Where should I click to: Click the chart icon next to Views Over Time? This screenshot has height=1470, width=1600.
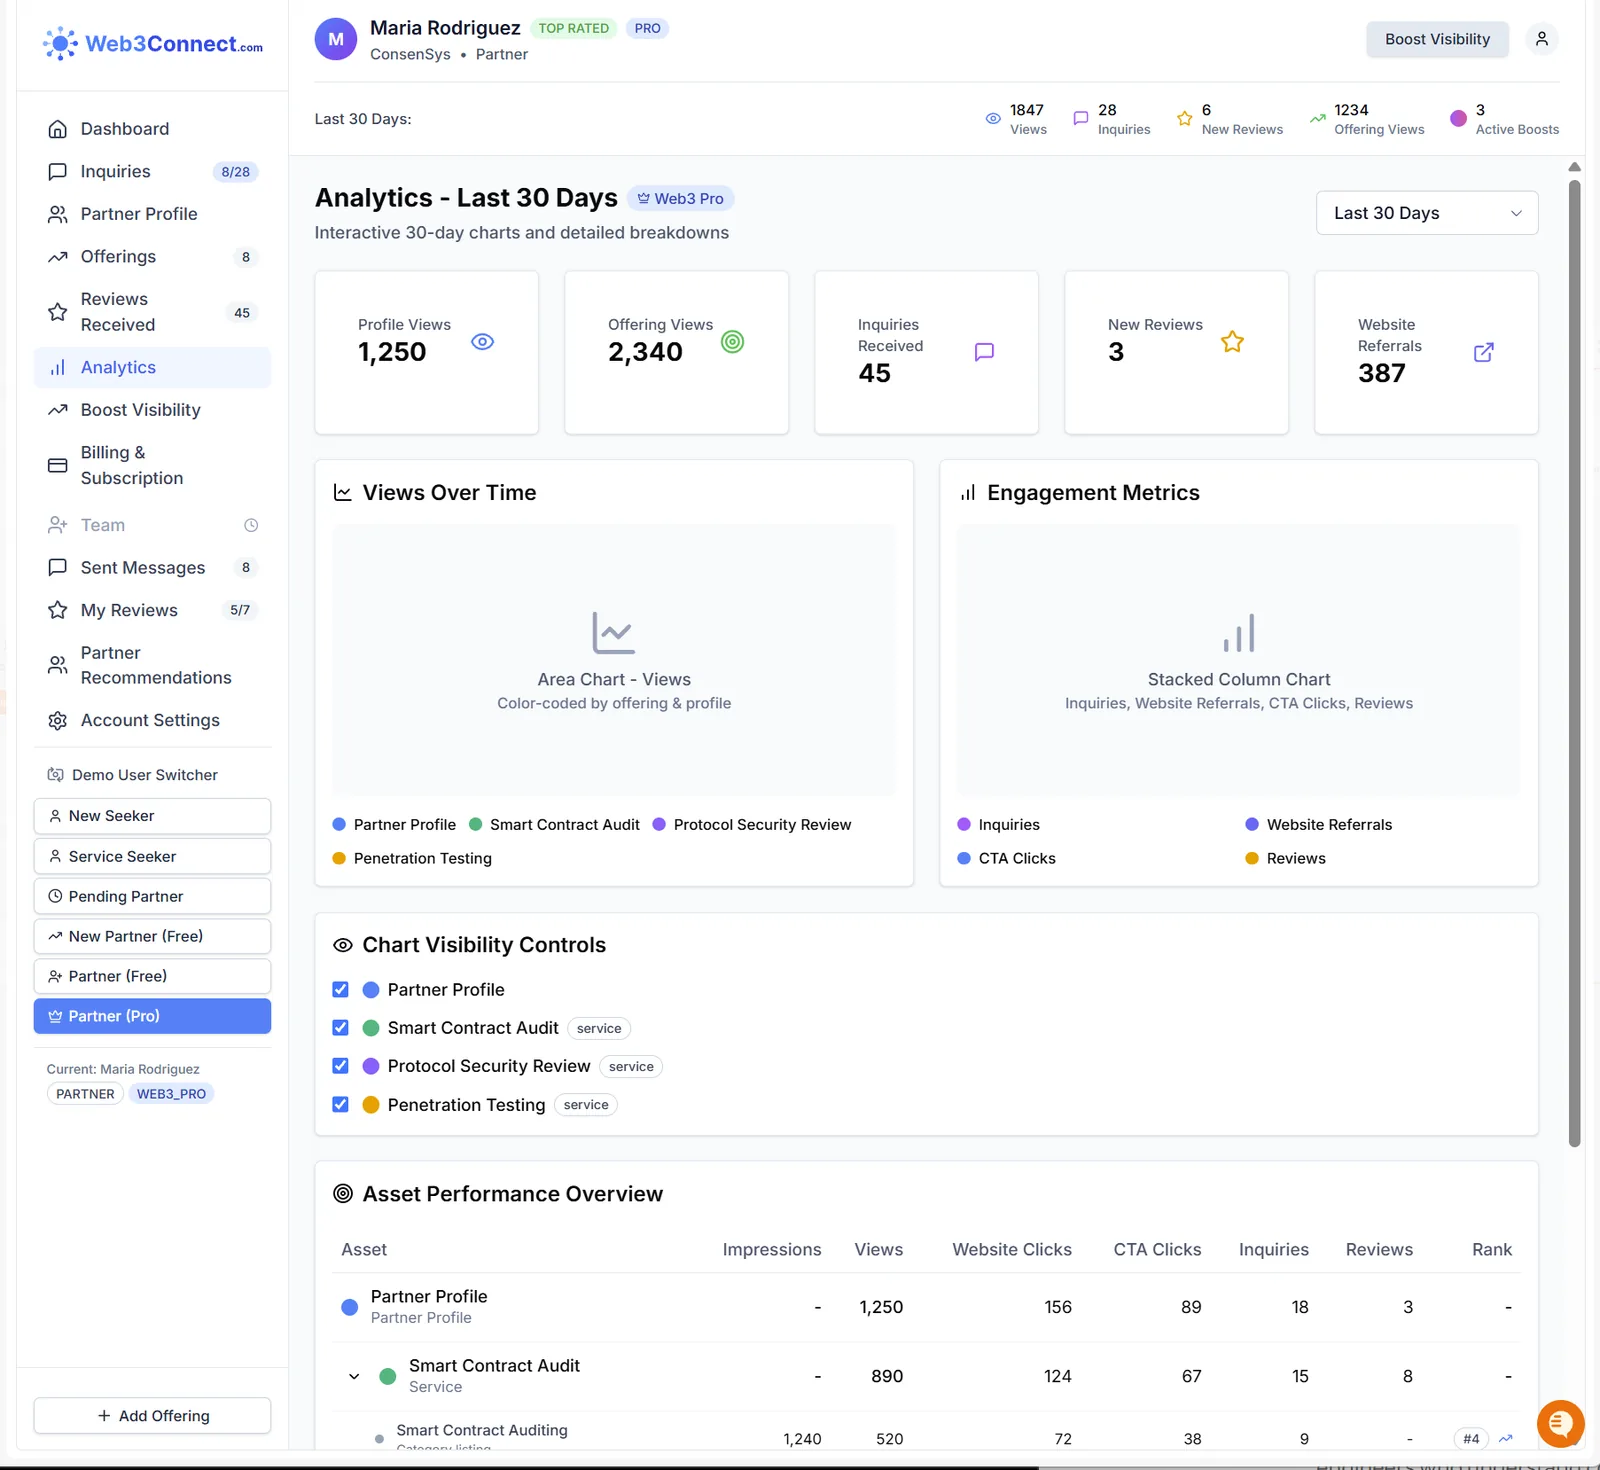pos(343,493)
